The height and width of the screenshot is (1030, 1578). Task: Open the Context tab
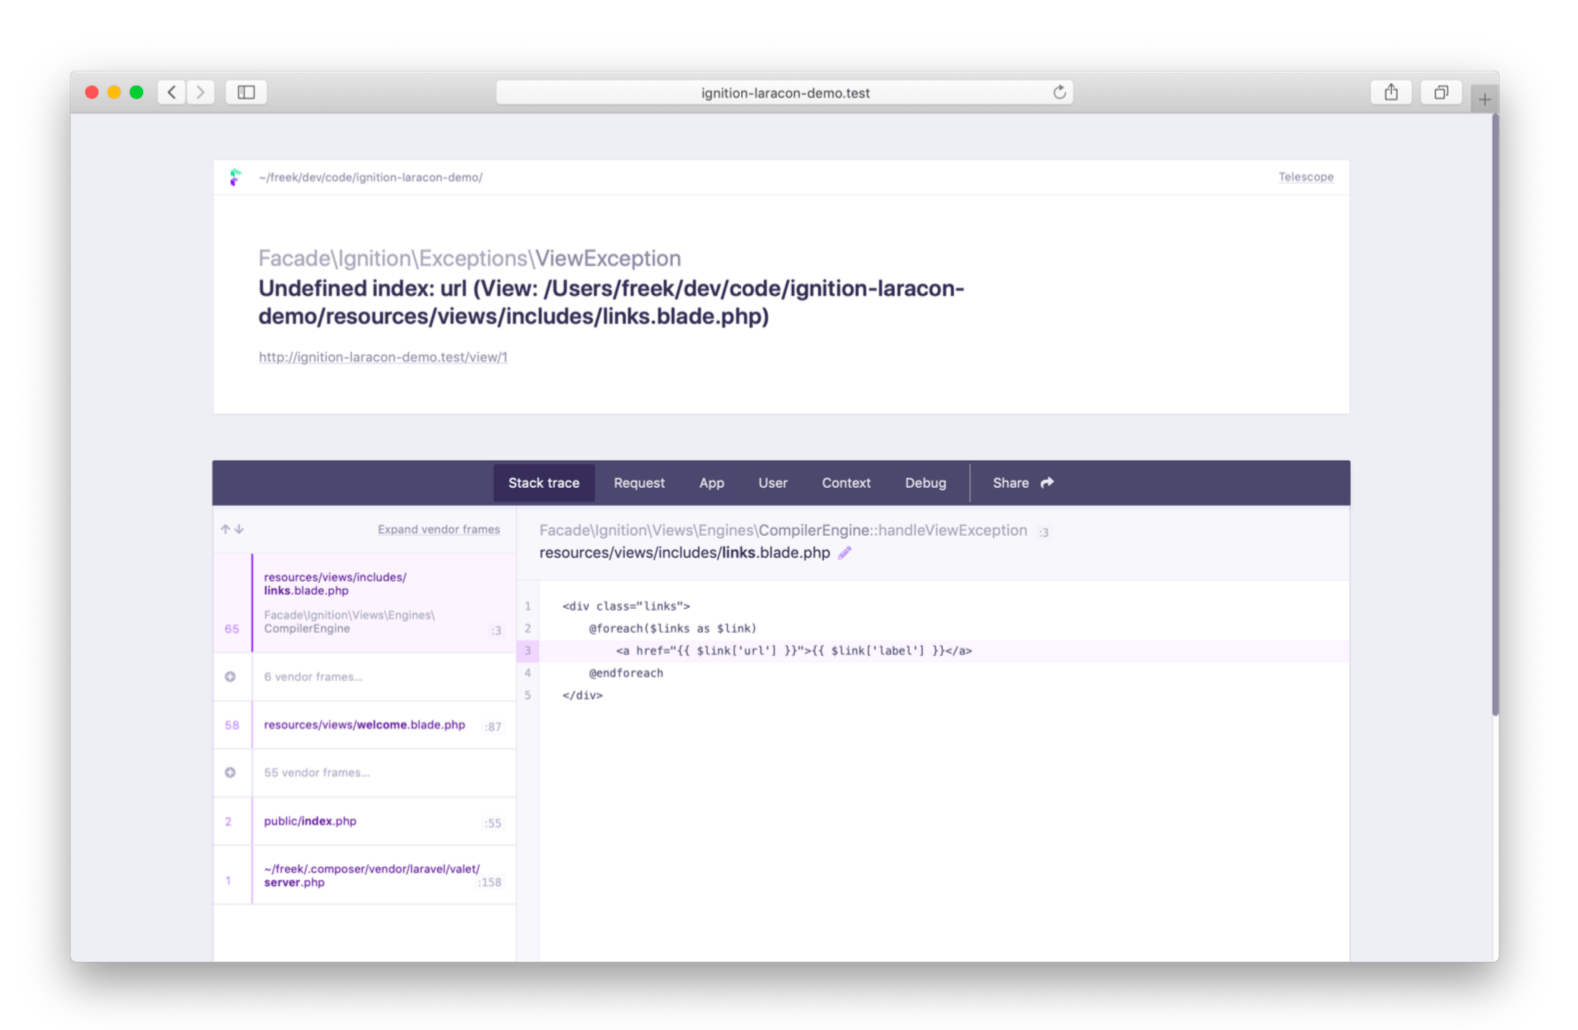click(x=846, y=483)
